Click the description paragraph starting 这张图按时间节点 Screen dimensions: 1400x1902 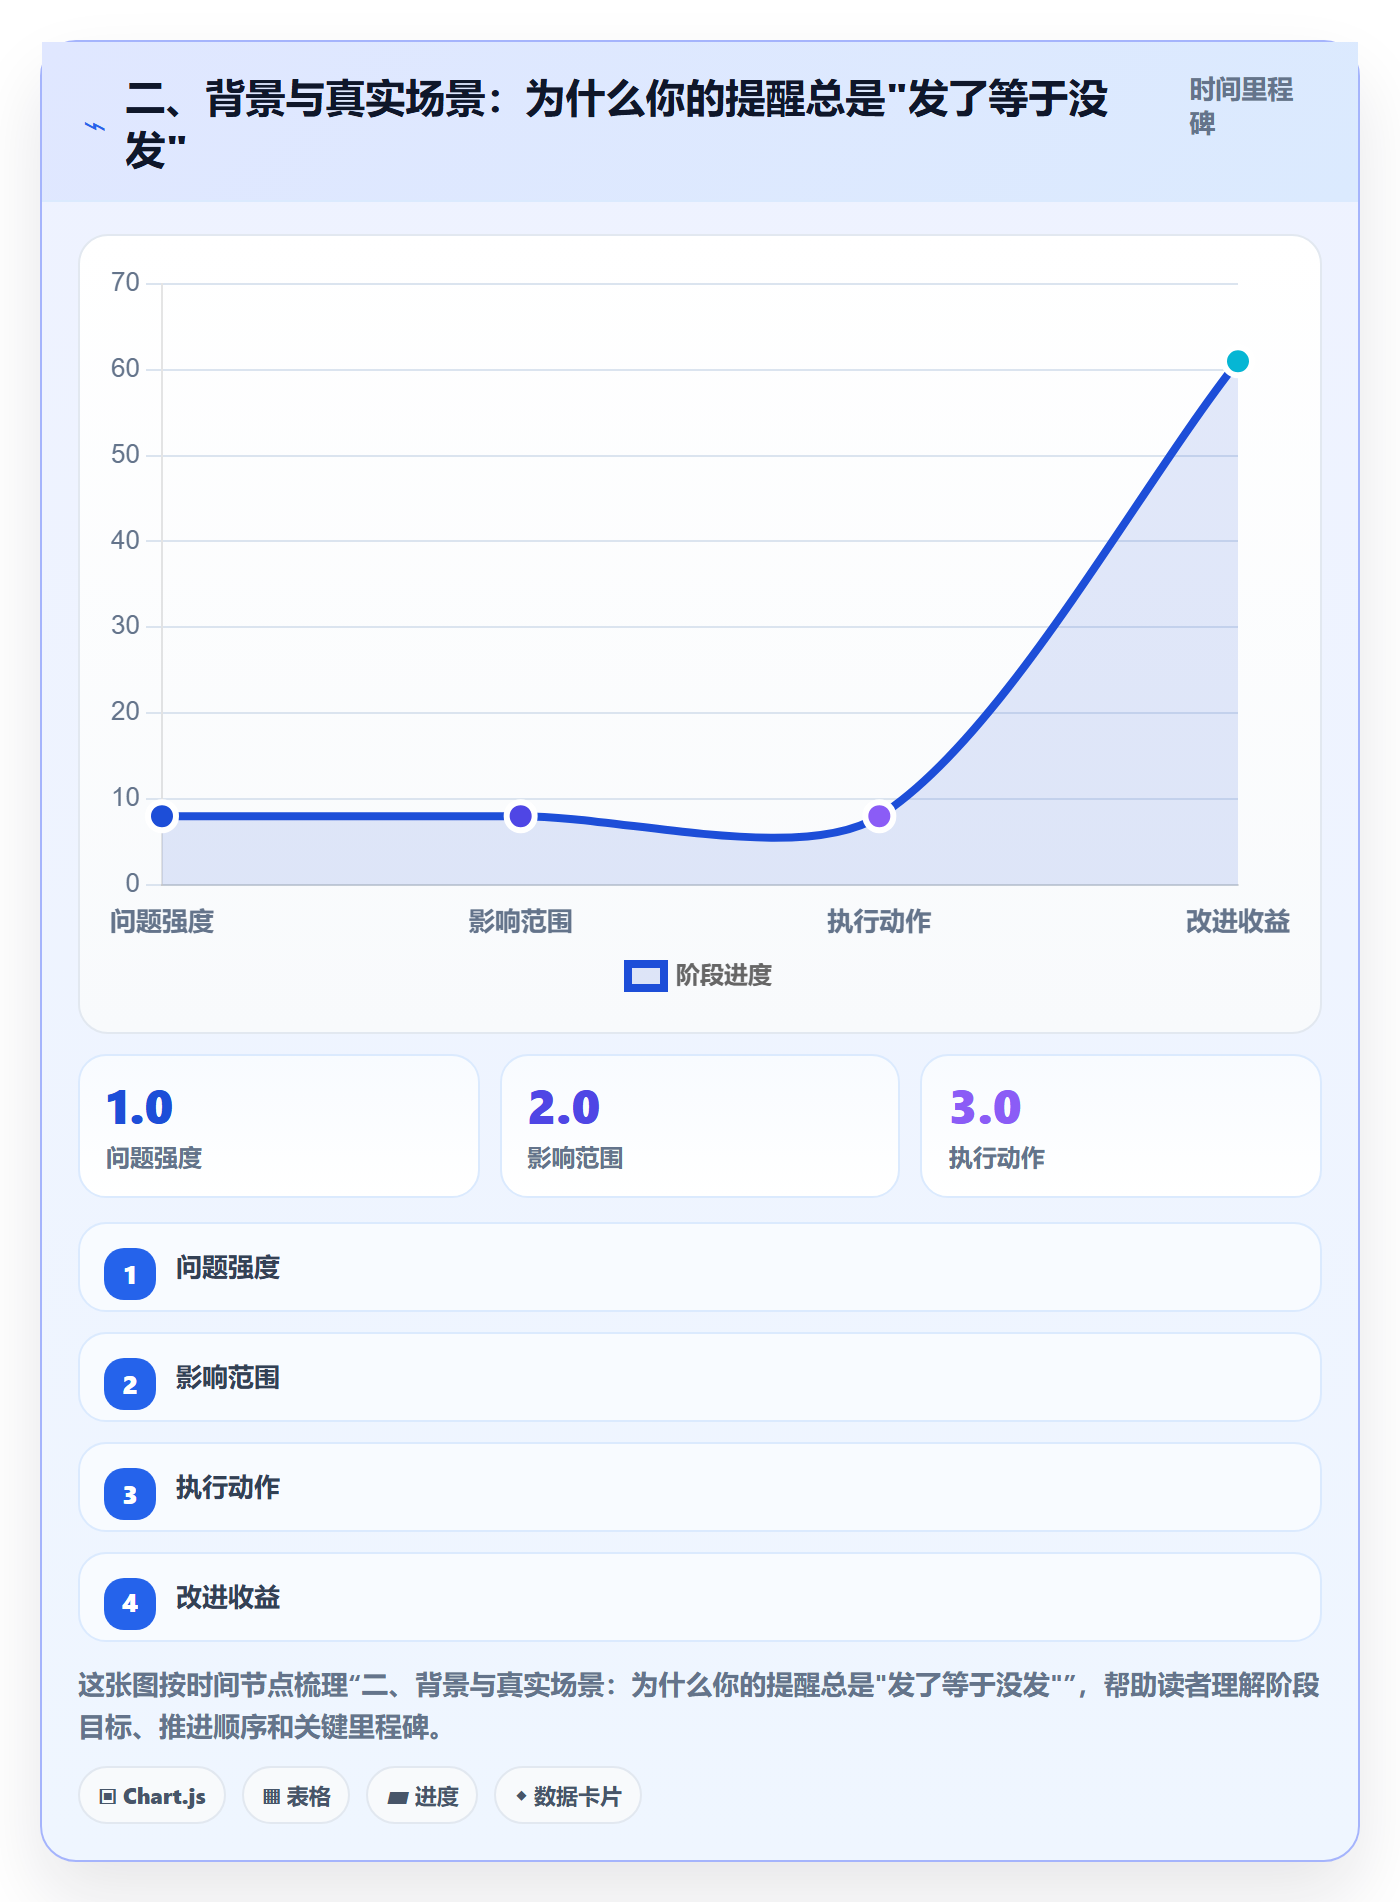[x=699, y=1706]
